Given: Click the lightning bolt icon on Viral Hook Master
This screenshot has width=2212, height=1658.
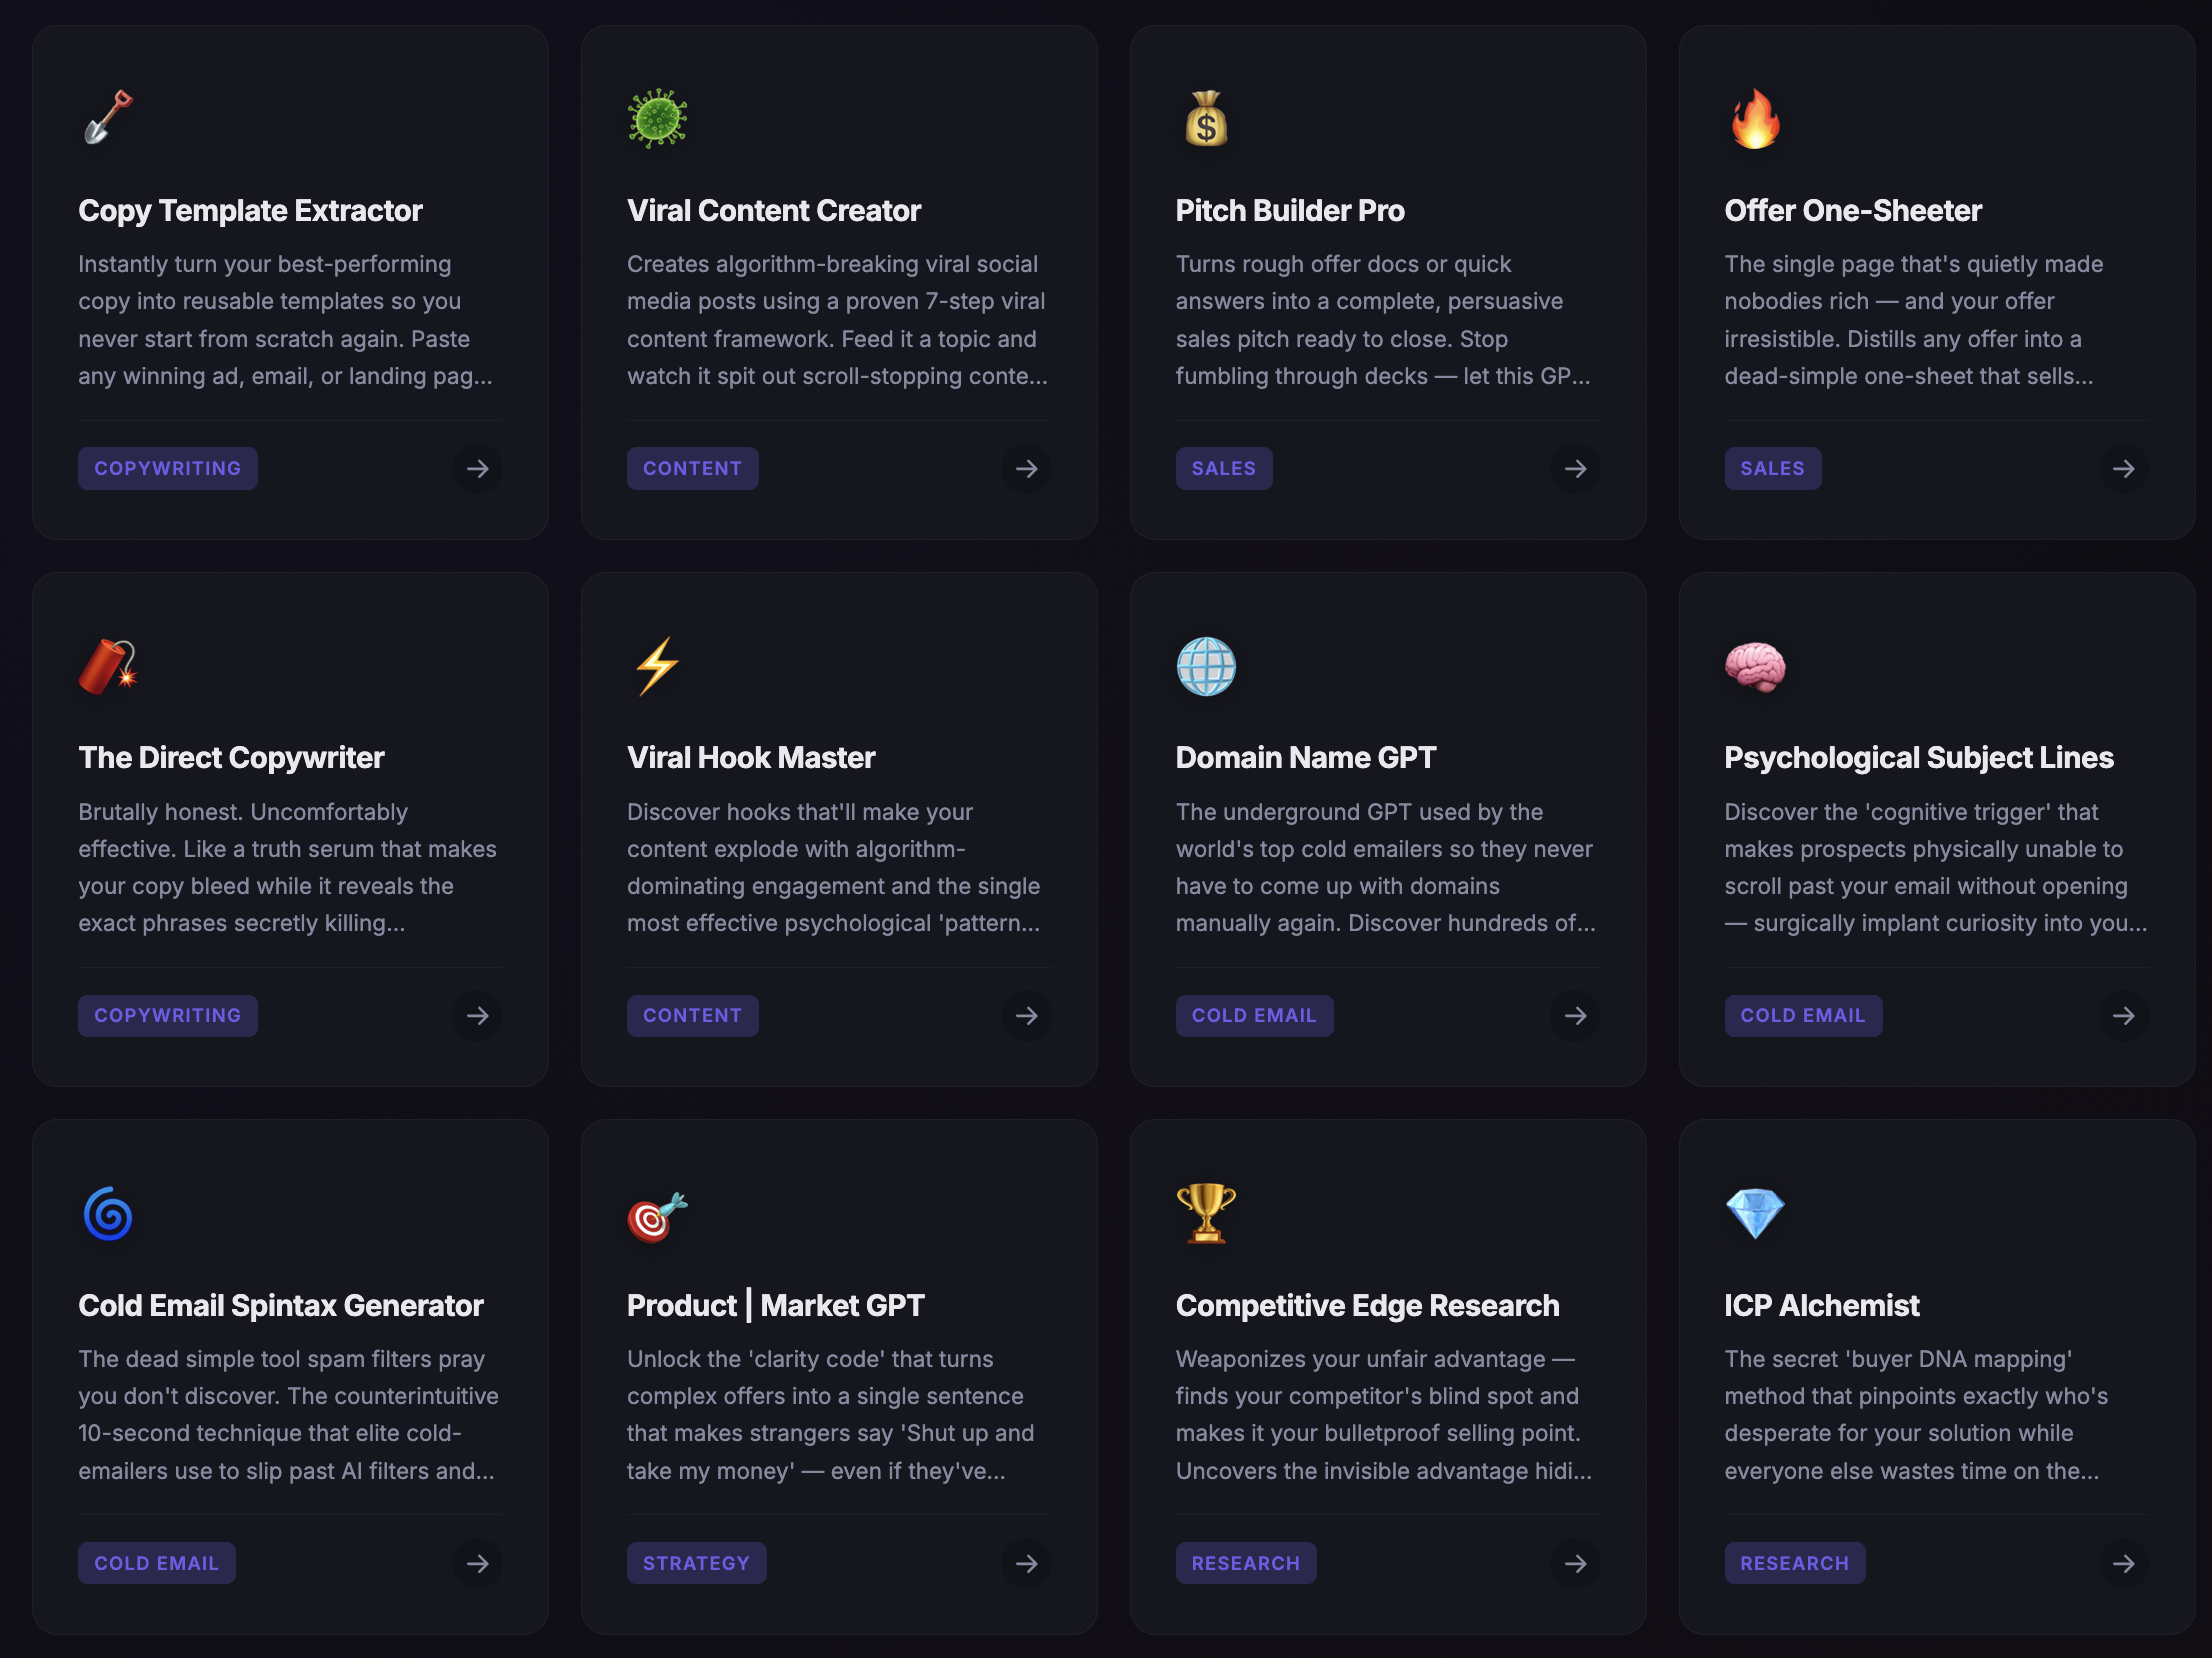Looking at the screenshot, I should [x=655, y=665].
